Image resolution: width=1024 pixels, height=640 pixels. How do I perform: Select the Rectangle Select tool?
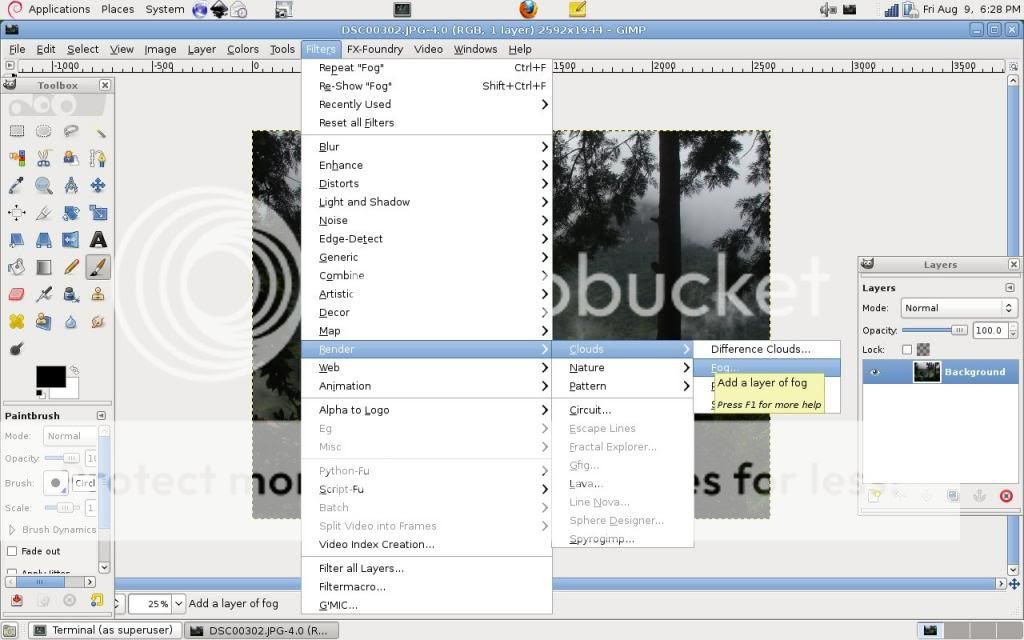coord(15,130)
